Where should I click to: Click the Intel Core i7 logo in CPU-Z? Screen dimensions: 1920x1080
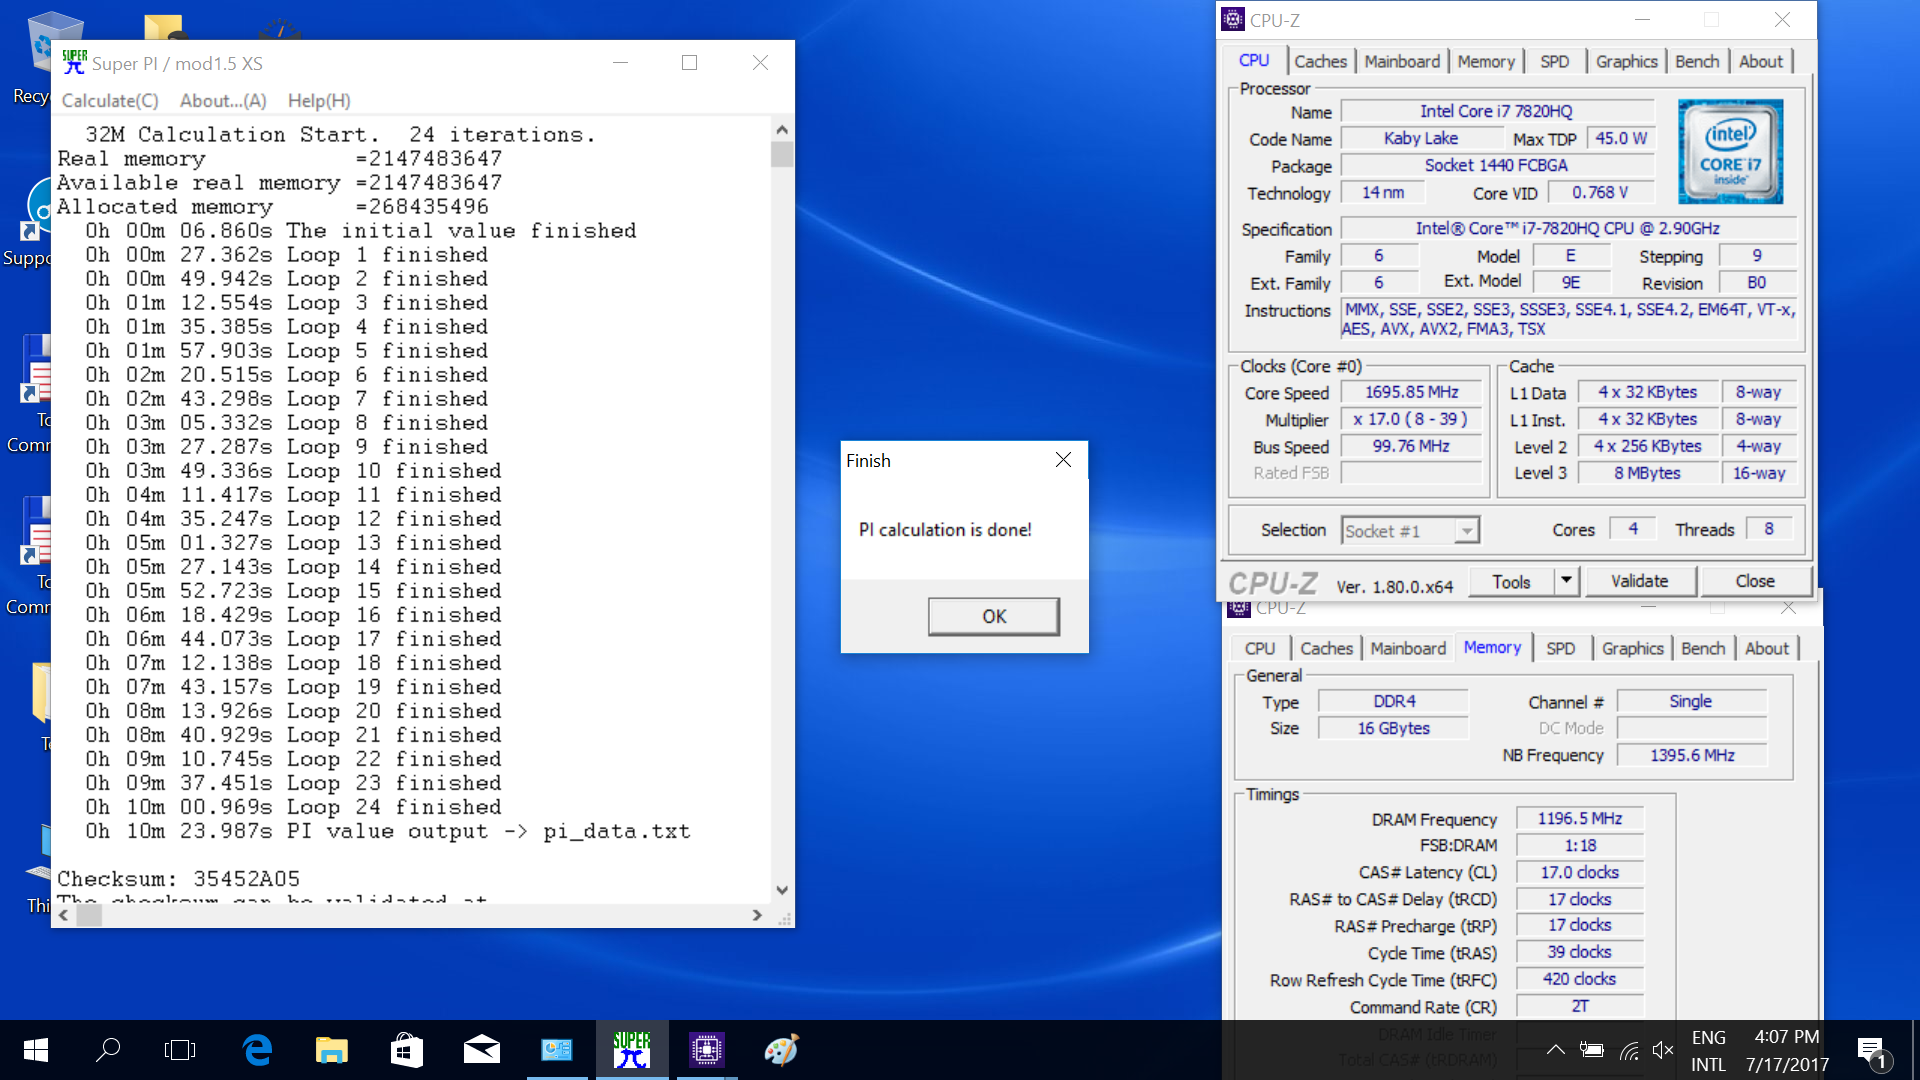click(1730, 151)
